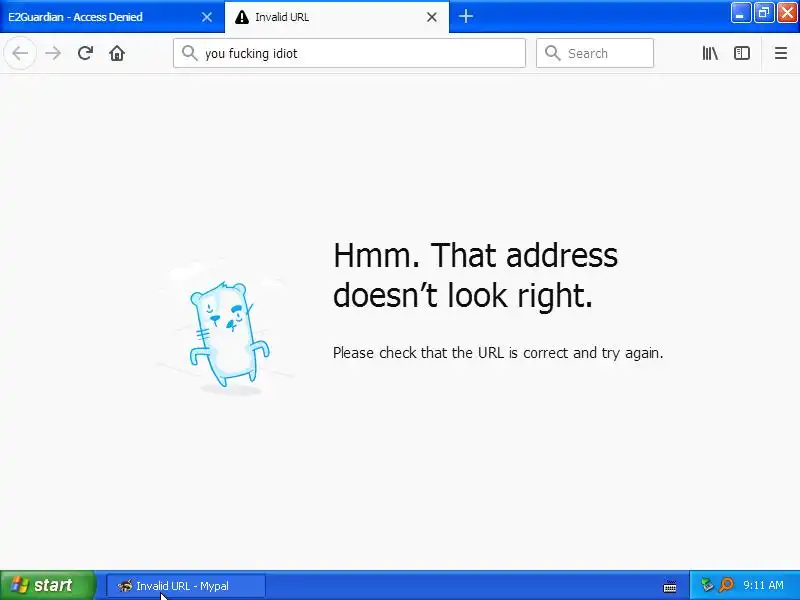Click into the Search box
Viewport: 800px width, 600px height.
tap(594, 53)
